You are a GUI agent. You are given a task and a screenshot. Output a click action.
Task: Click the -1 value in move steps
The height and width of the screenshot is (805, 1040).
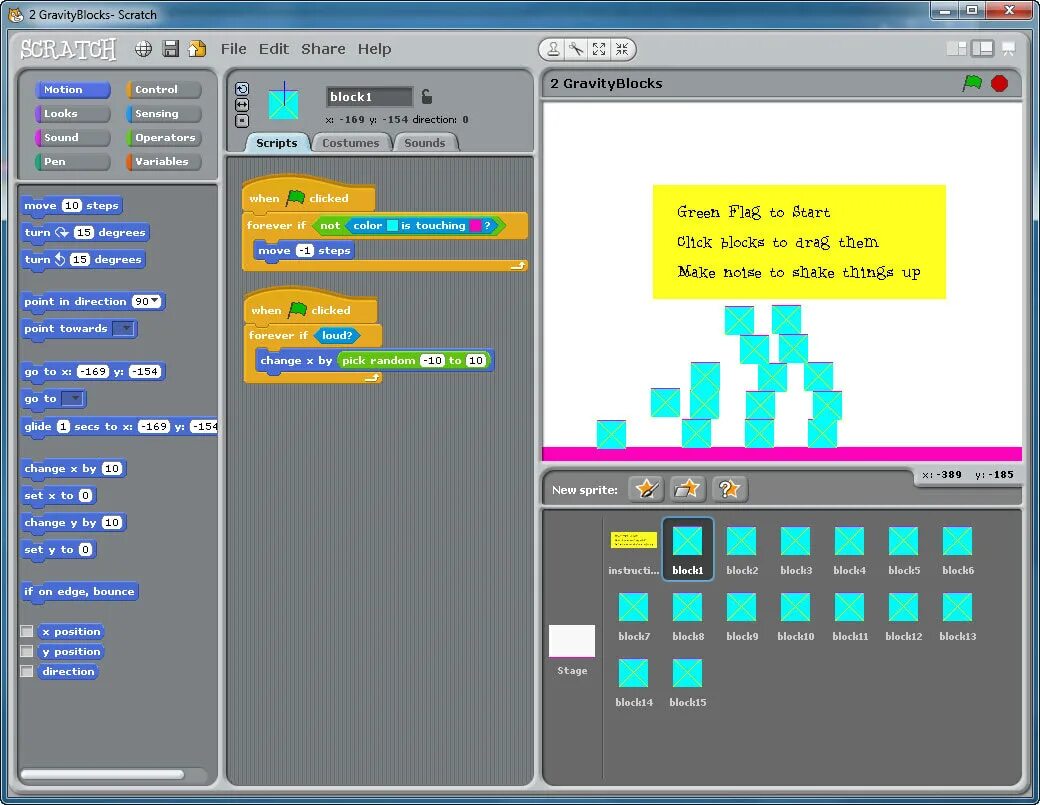click(x=304, y=251)
